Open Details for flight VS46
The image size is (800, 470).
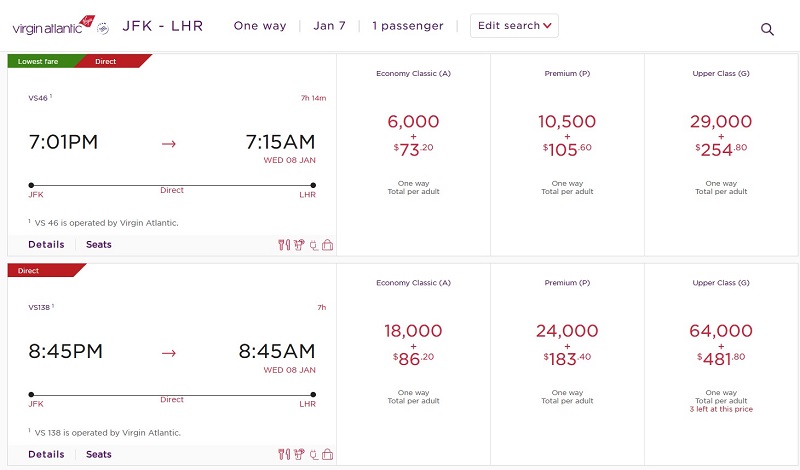pyautogui.click(x=46, y=244)
